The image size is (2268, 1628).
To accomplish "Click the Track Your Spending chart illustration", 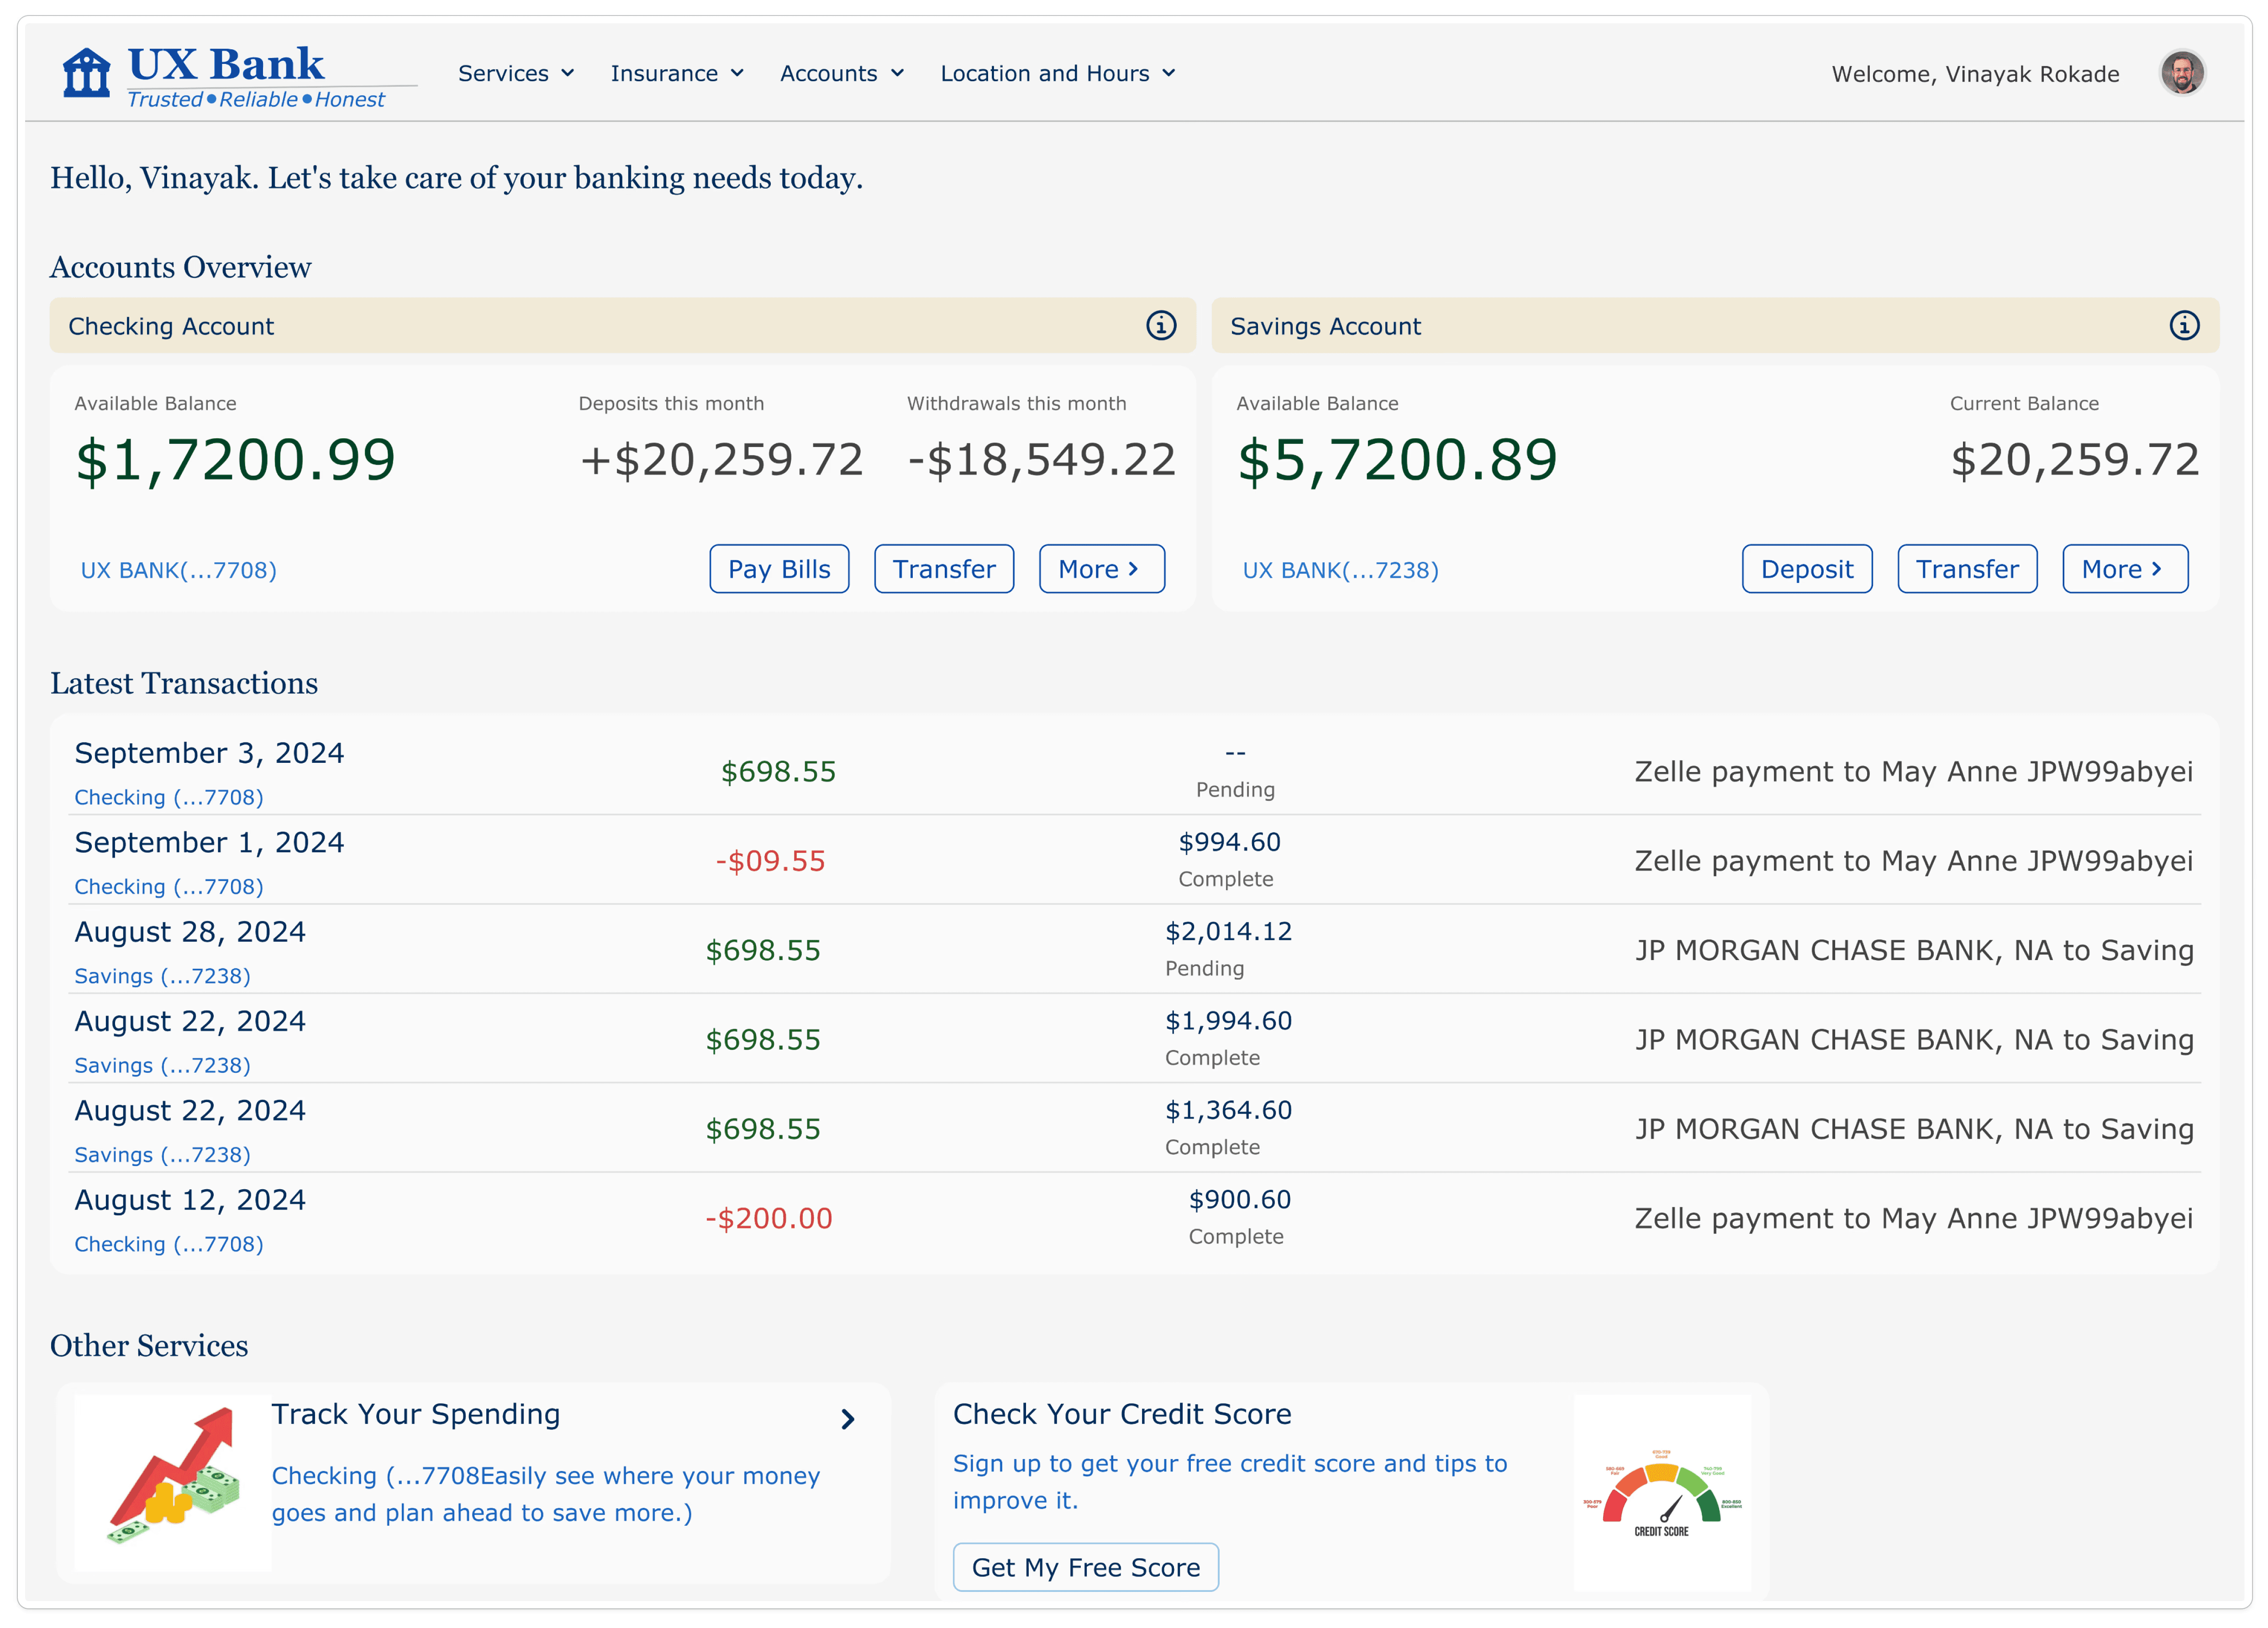I will 173,1483.
